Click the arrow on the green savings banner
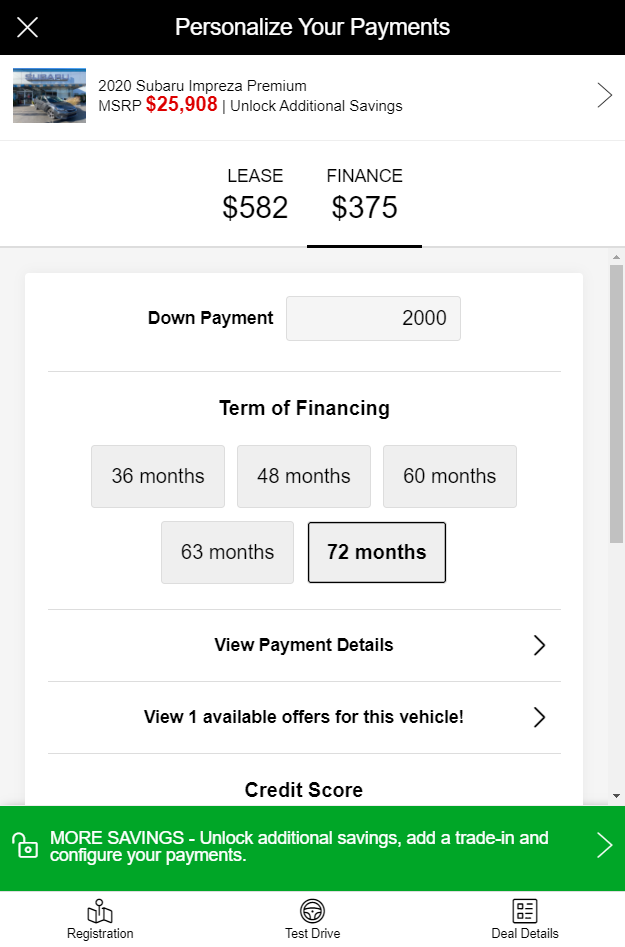625x947 pixels. 604,845
